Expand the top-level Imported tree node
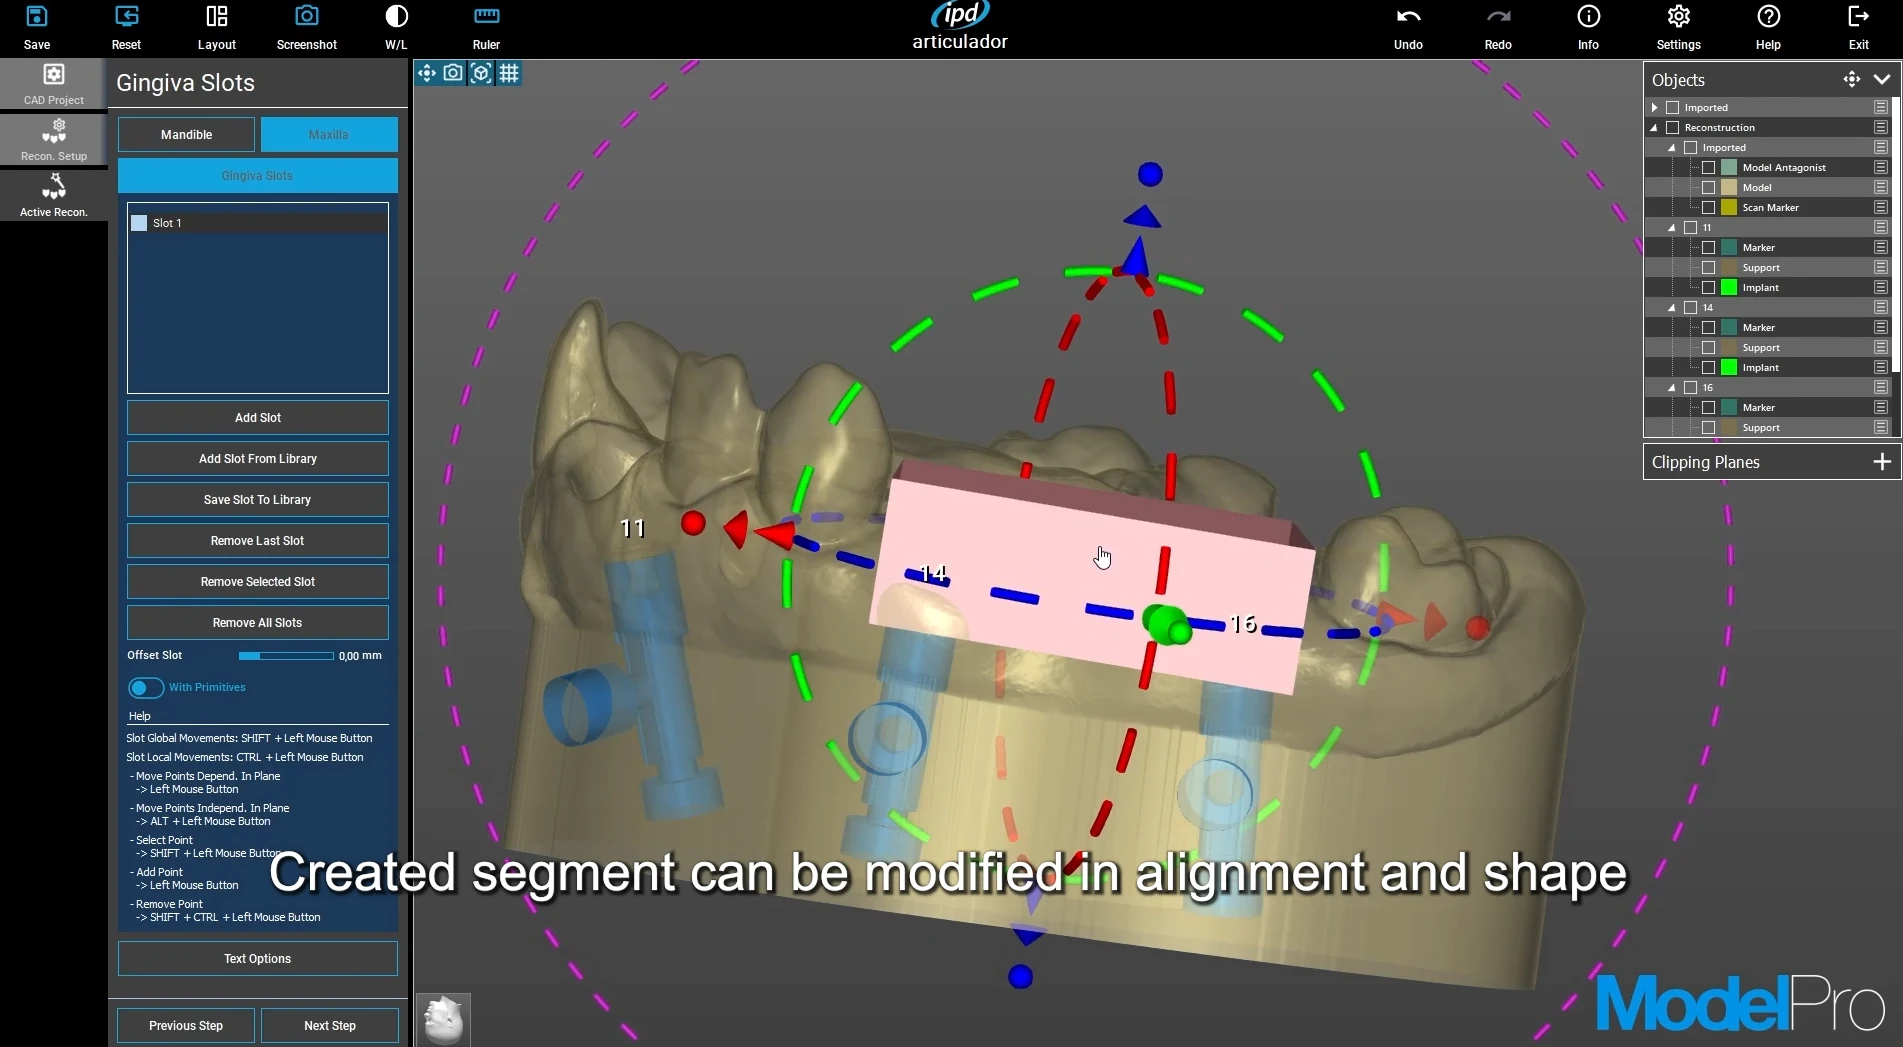 tap(1654, 108)
